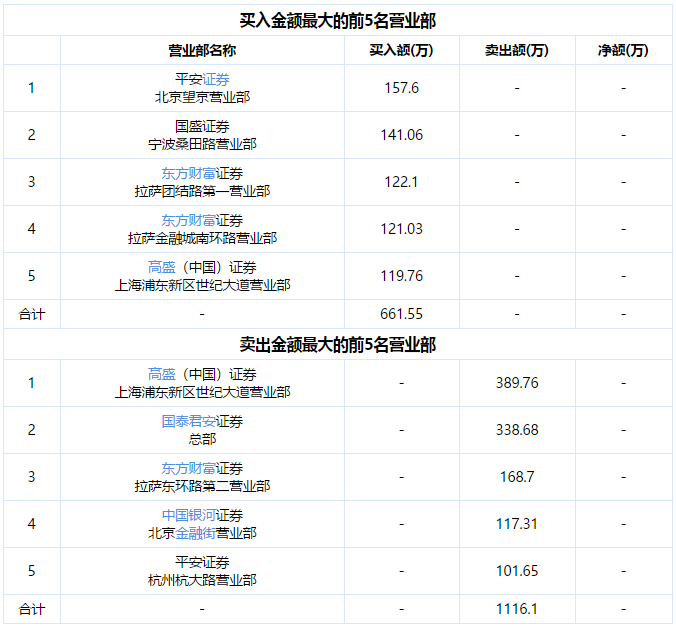Screen dimensions: 676x627
Task: Click the 国盛证券 宁波桑田路营业部 cell
Action: 202,135
